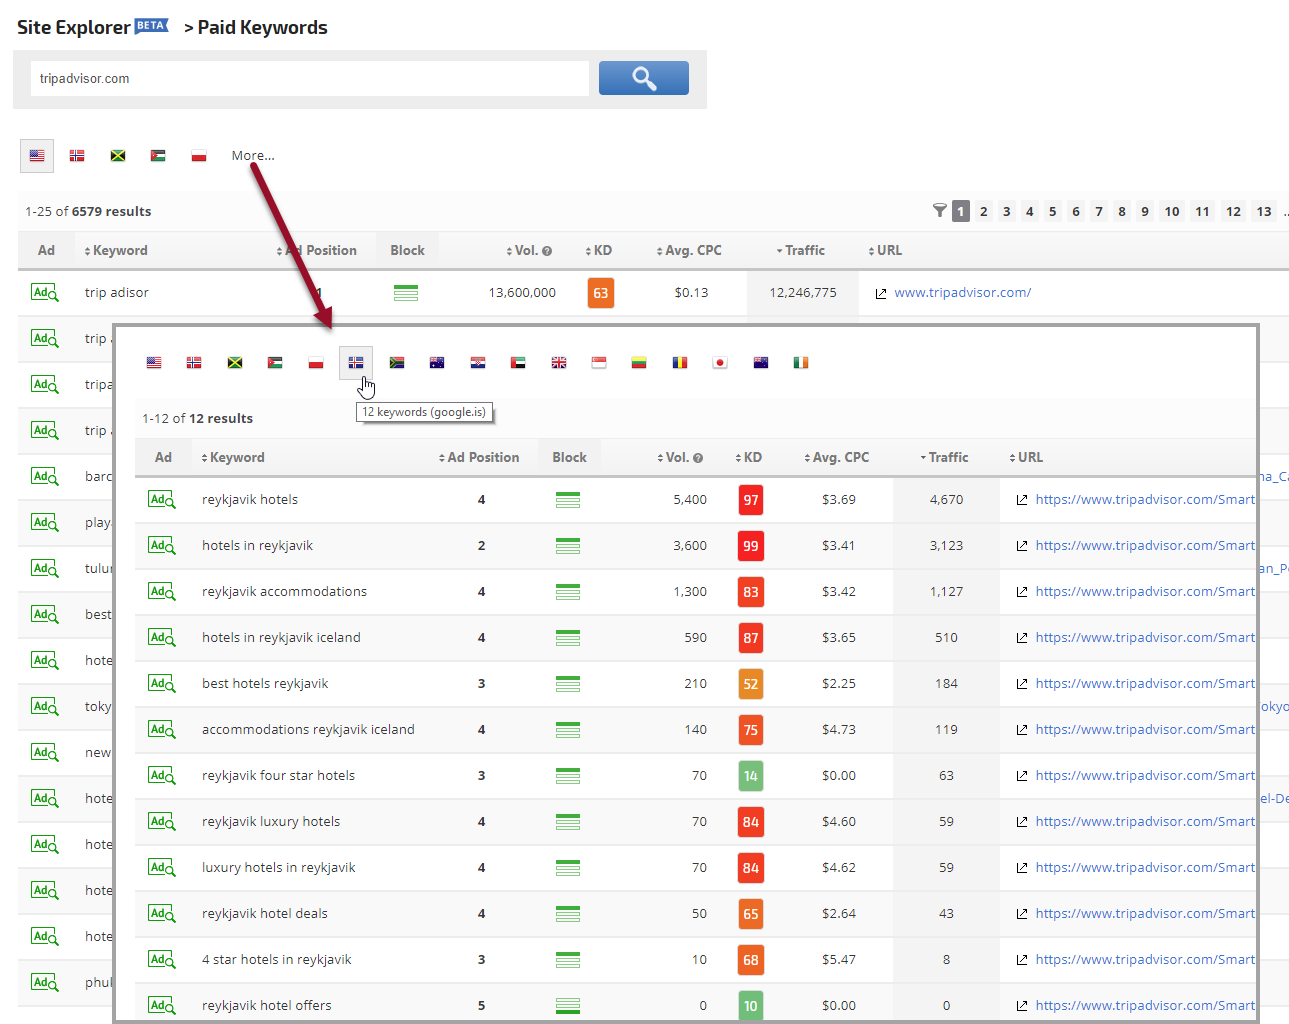Screen dimensions: 1289x1024
Task: Click the search magnifier button
Action: 643,78
